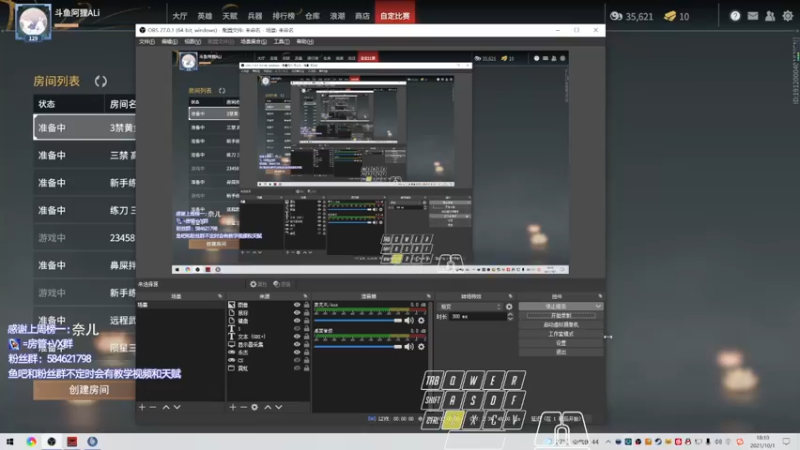Switch to 排行榜 tab in game
Viewport: 800px width, 450px height.
pos(284,16)
